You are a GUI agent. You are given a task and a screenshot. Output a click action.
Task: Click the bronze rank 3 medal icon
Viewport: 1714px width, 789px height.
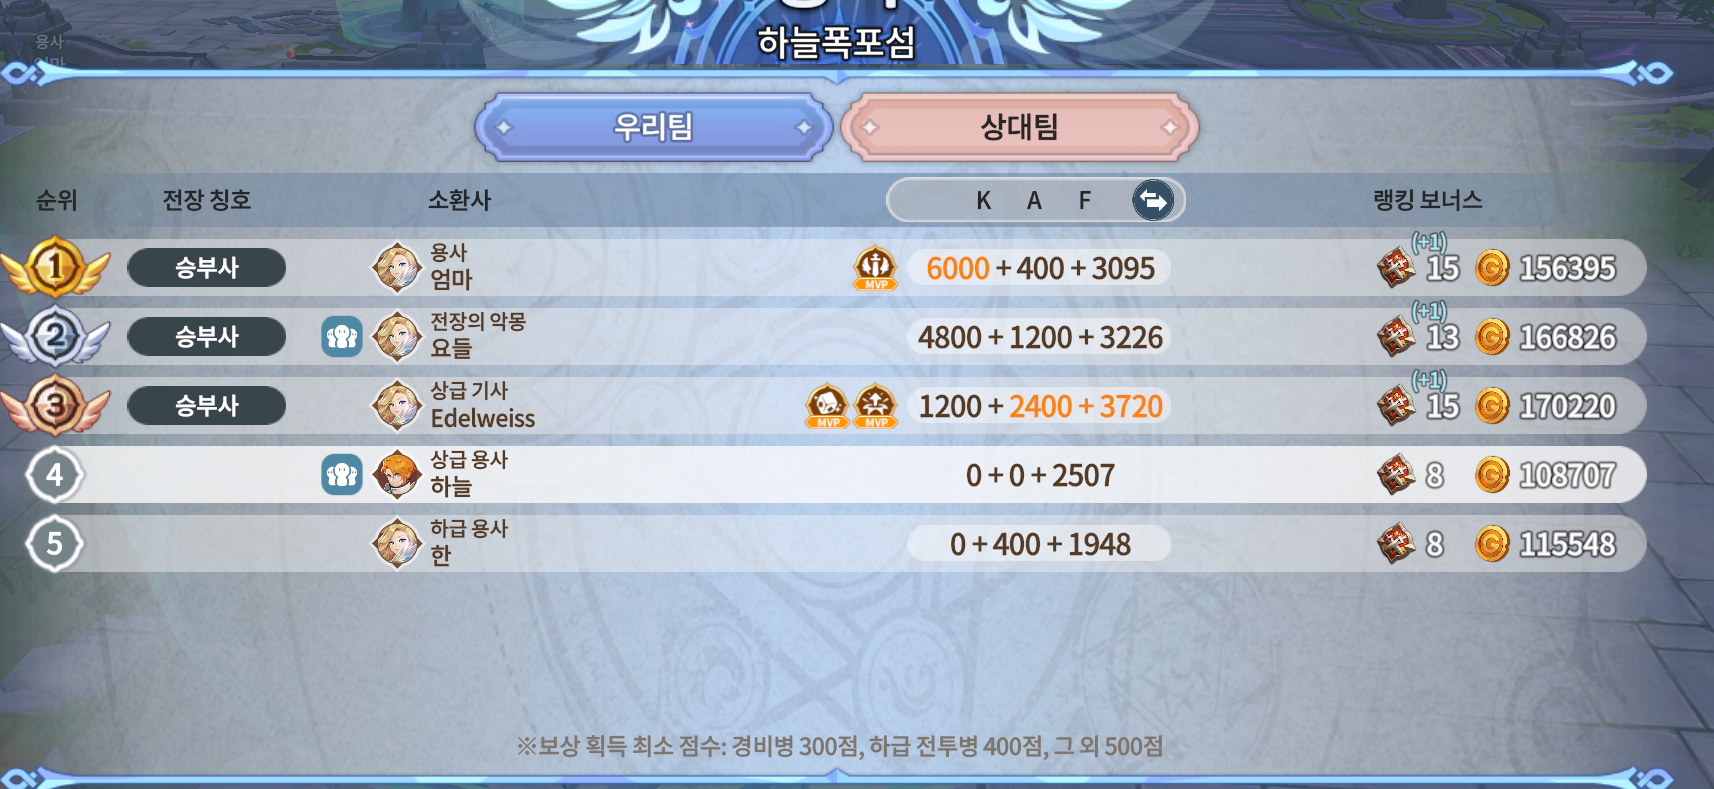pos(55,405)
